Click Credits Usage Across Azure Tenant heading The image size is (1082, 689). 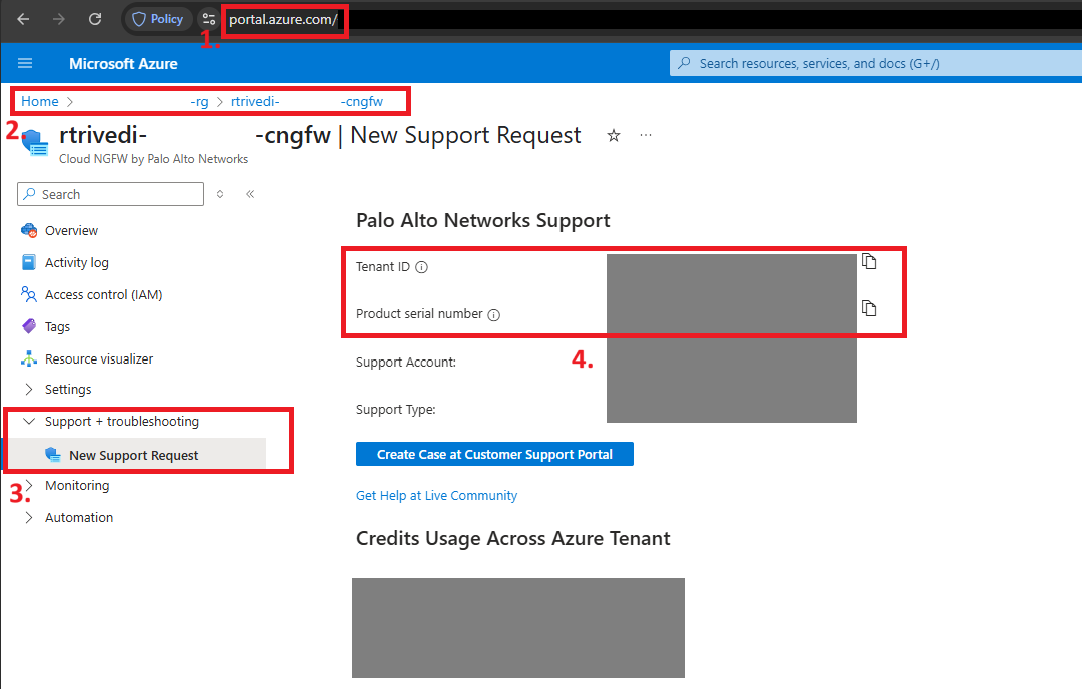coord(513,538)
